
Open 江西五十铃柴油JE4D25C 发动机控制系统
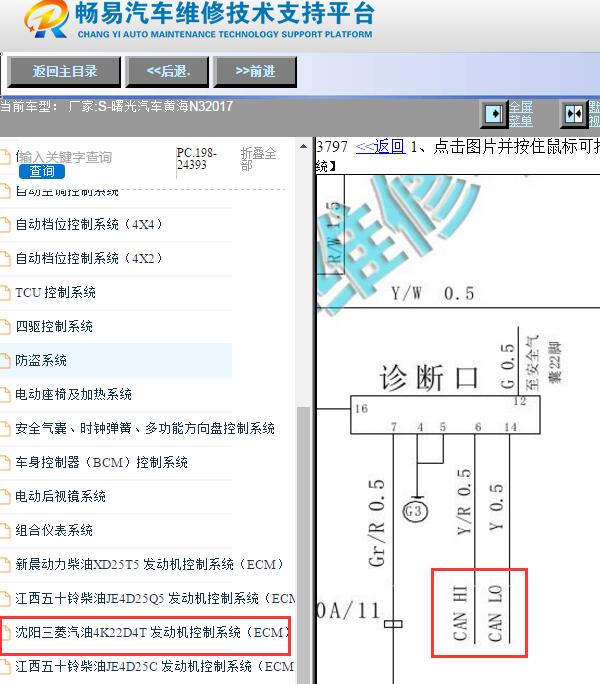[x=155, y=667]
